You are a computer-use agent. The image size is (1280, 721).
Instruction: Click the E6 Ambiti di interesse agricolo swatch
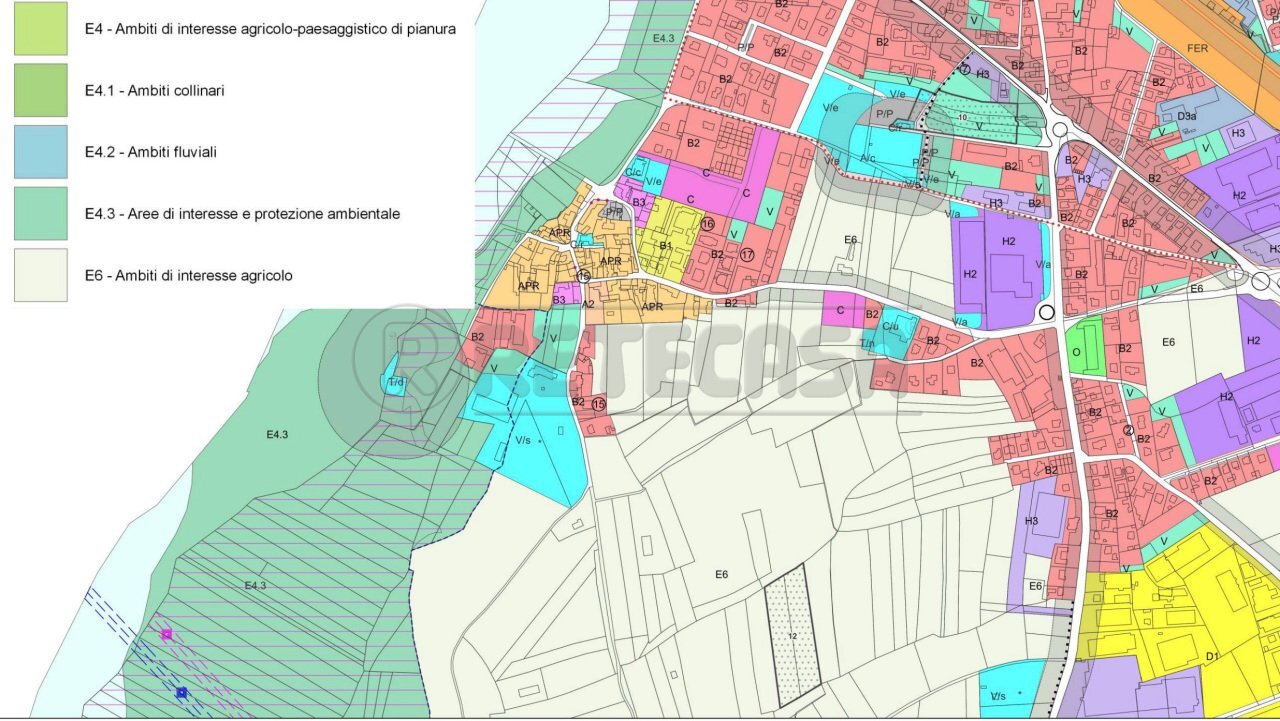pyautogui.click(x=40, y=275)
